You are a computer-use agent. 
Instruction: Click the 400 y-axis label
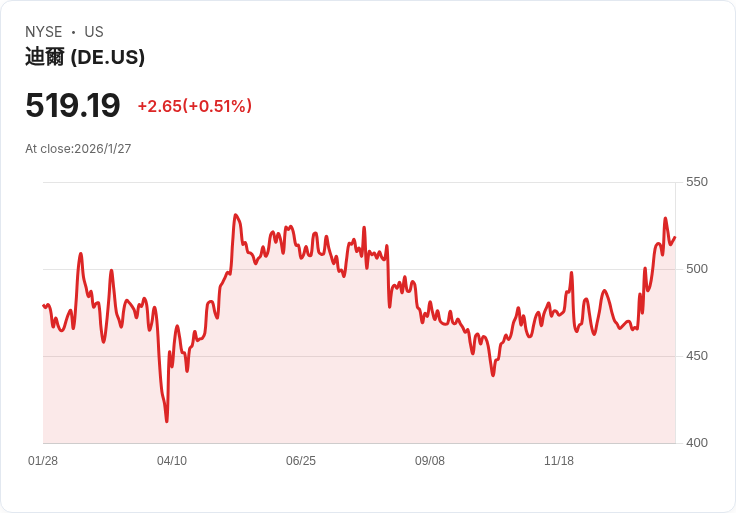(696, 443)
